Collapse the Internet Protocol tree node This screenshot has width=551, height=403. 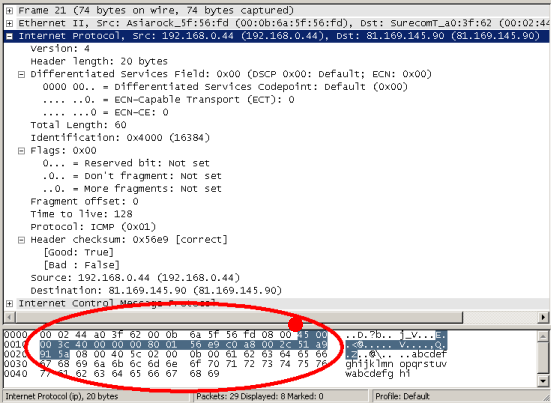(9, 36)
